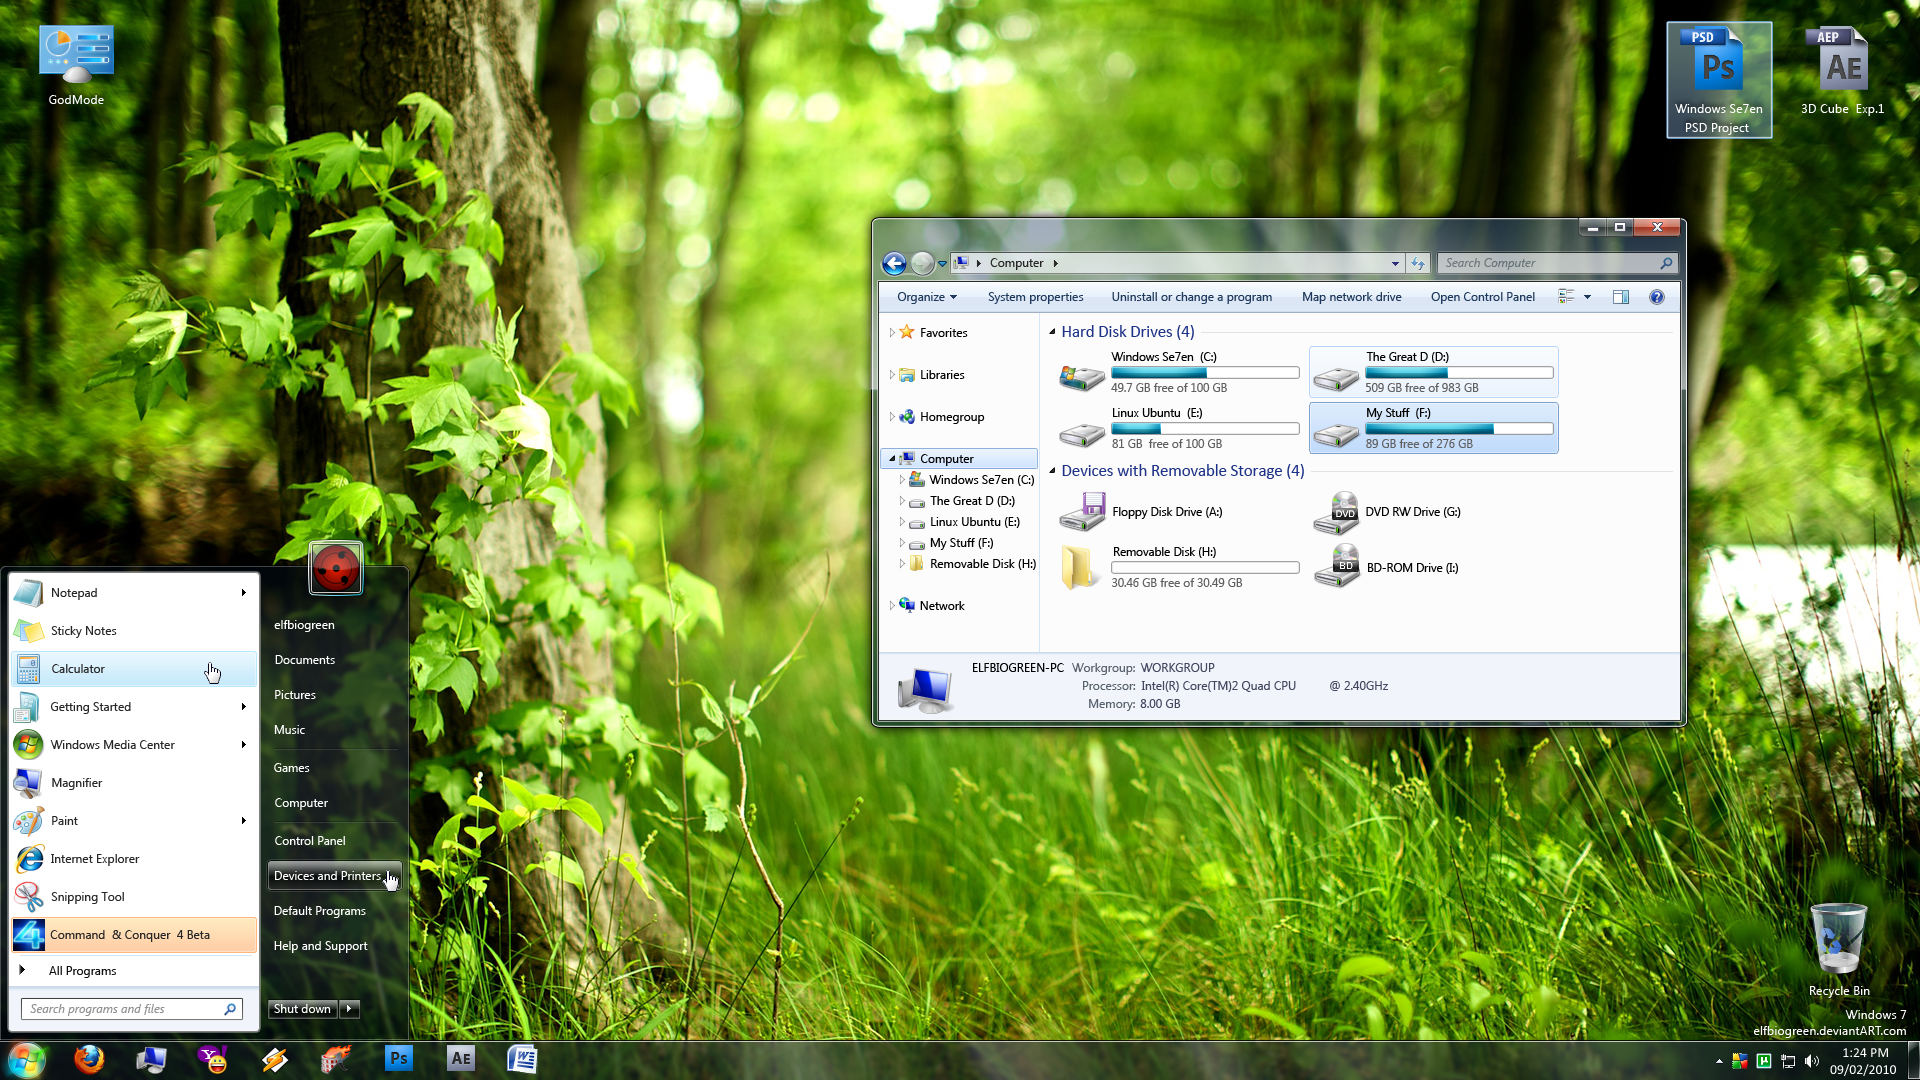This screenshot has height=1080, width=1920.
Task: Open Devices and Printers
Action: tap(334, 876)
